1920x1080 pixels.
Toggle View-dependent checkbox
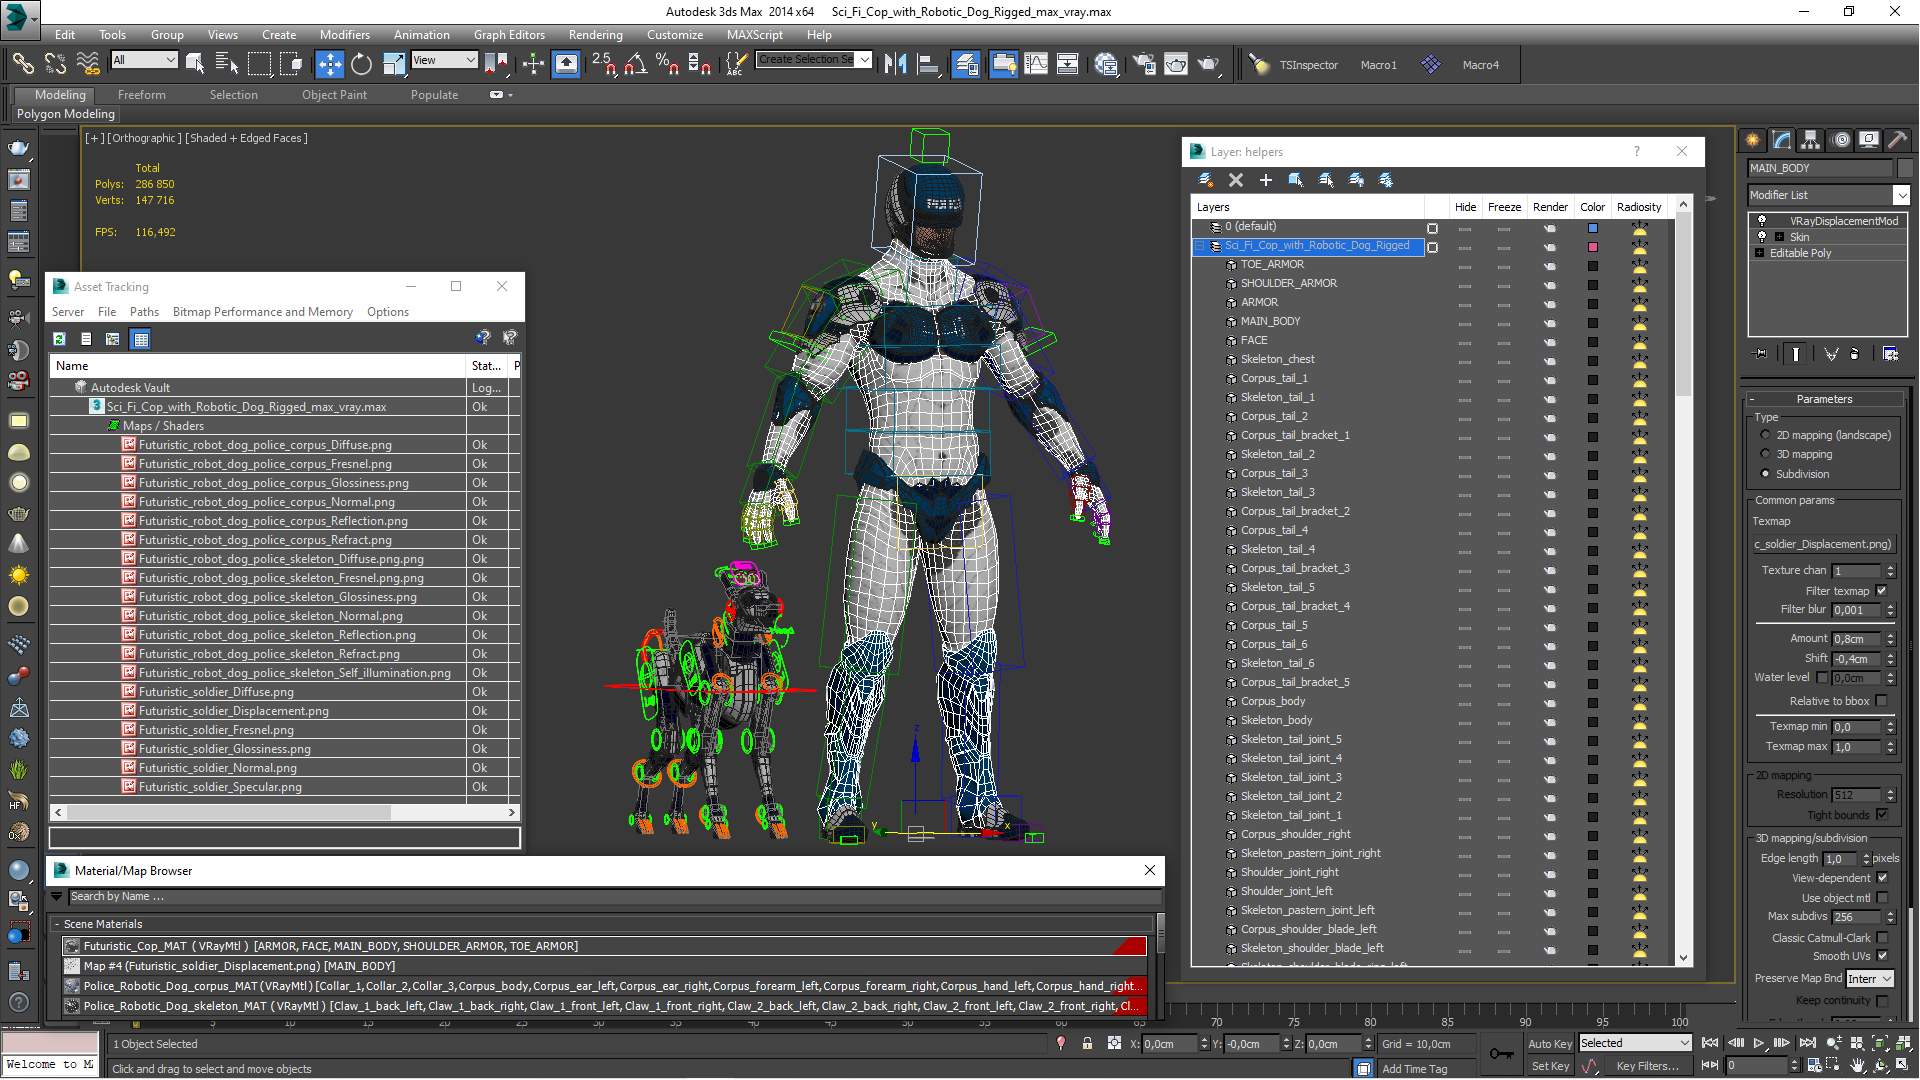coord(1882,878)
